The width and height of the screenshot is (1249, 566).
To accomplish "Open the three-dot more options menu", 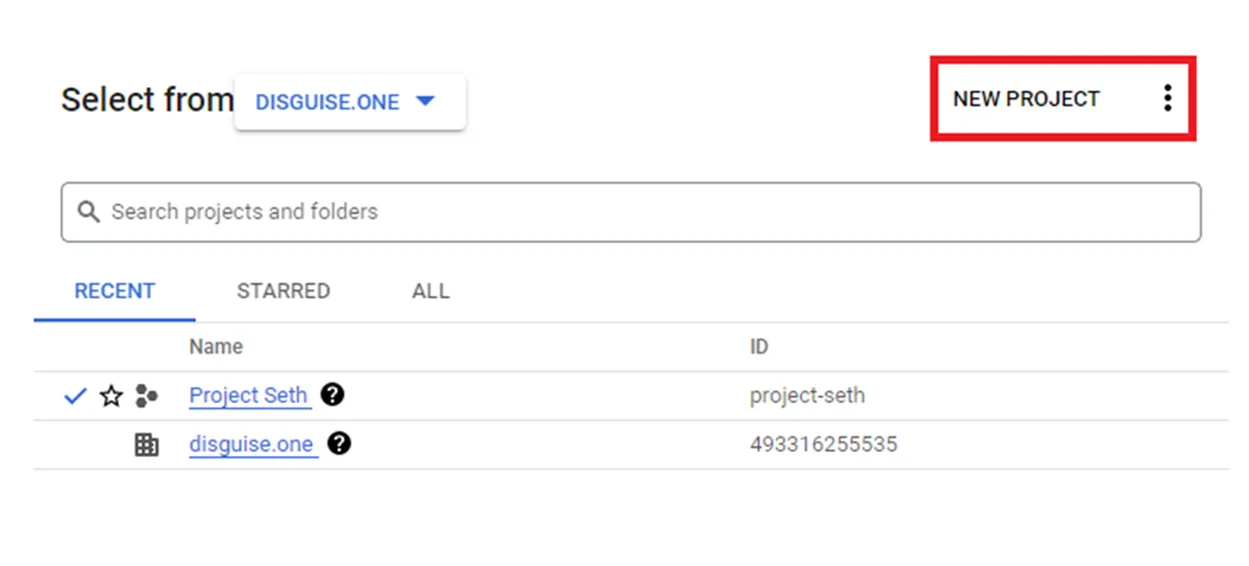I will tap(1166, 98).
